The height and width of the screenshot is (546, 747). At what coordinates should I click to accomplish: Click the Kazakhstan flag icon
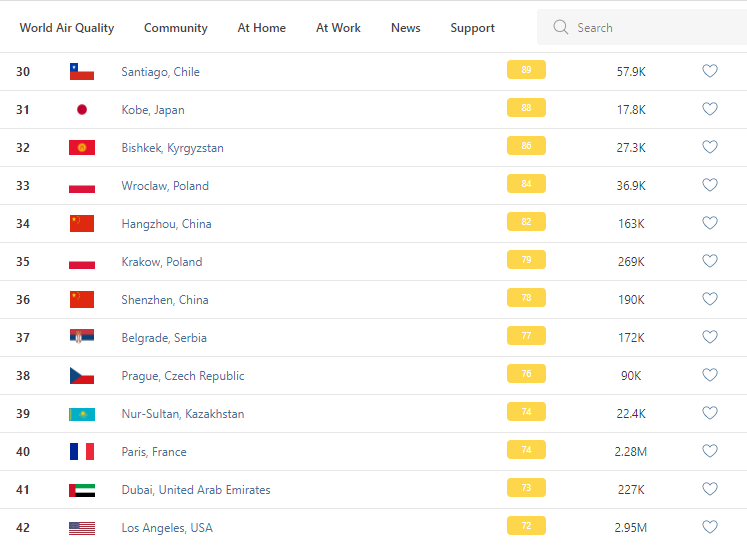click(x=82, y=414)
